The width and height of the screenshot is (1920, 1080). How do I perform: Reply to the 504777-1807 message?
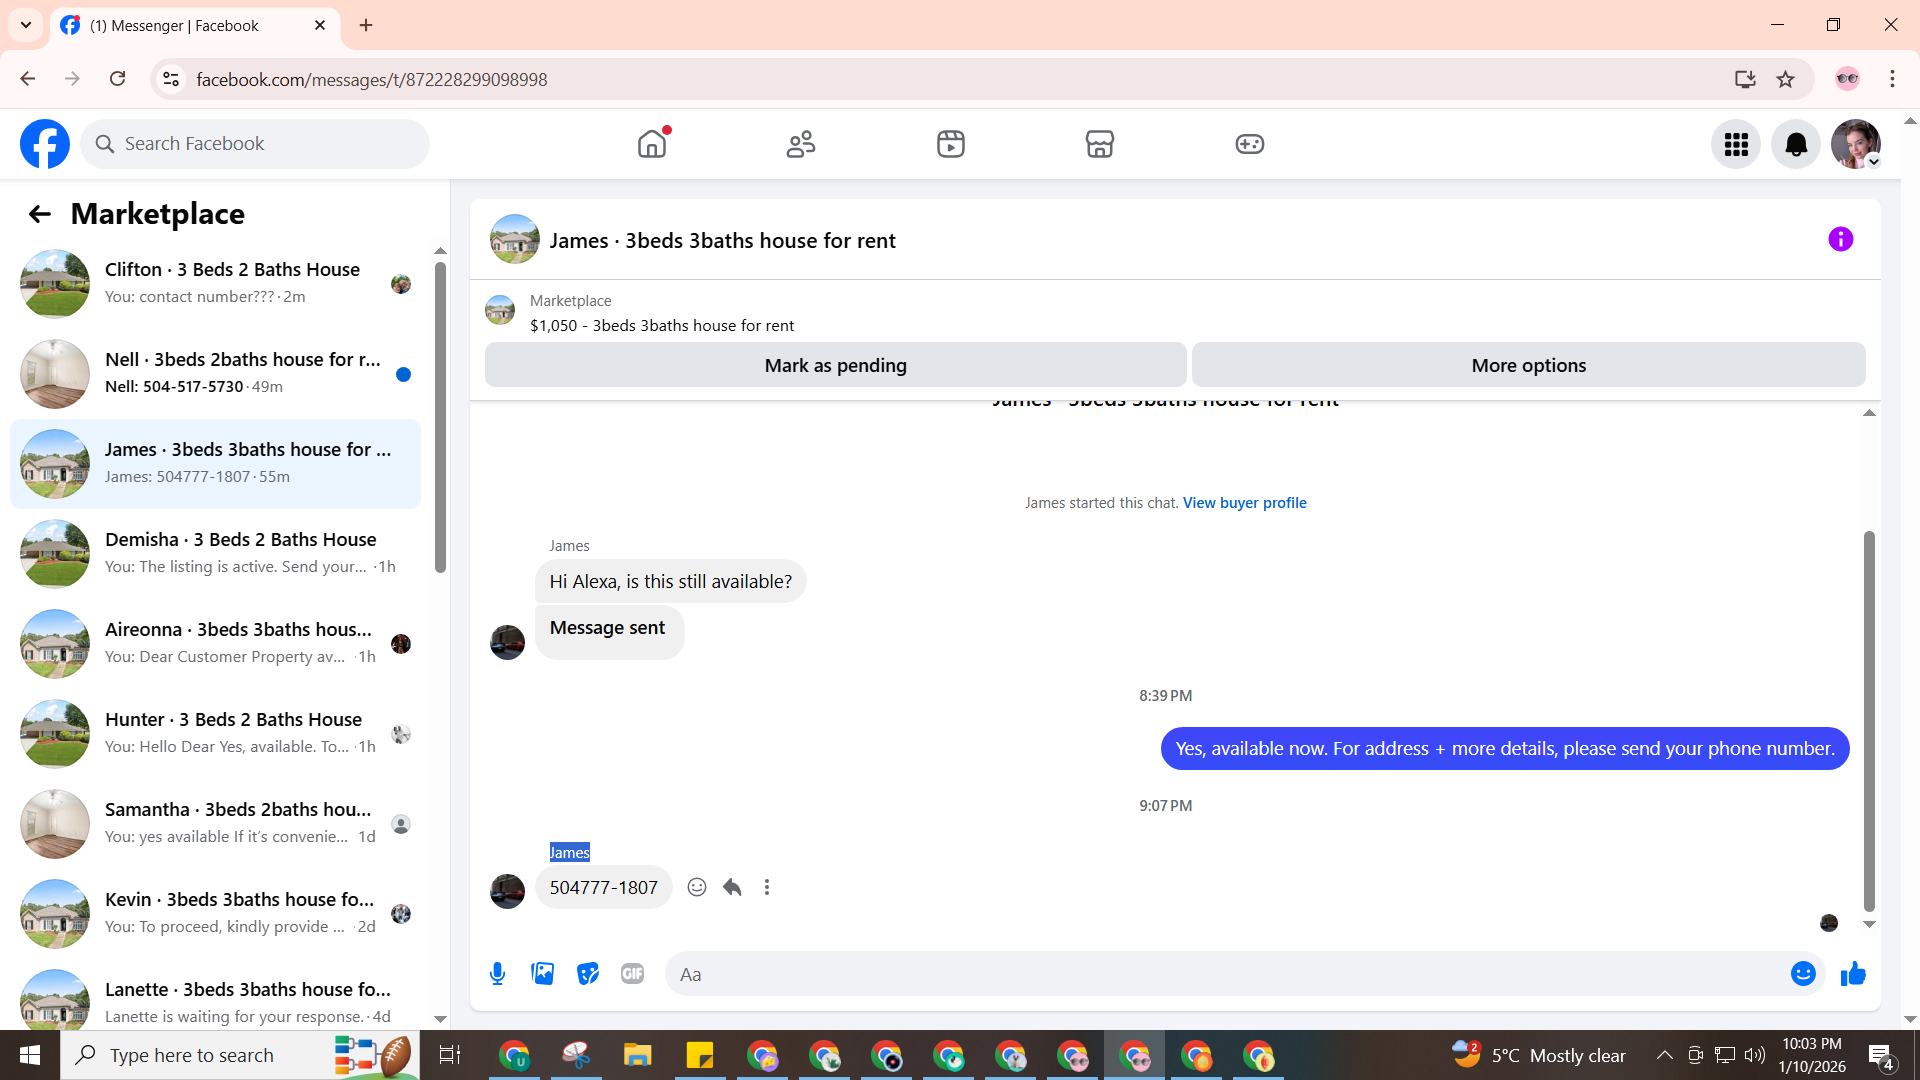click(732, 887)
